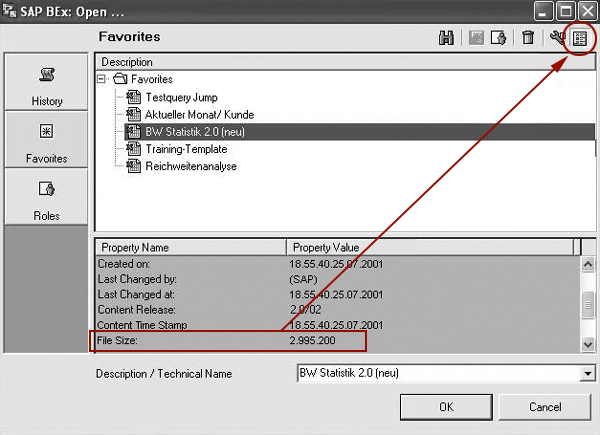The image size is (600, 435).
Task: Click the BW Statistik 2.0 (neu) name field
Action: point(439,373)
